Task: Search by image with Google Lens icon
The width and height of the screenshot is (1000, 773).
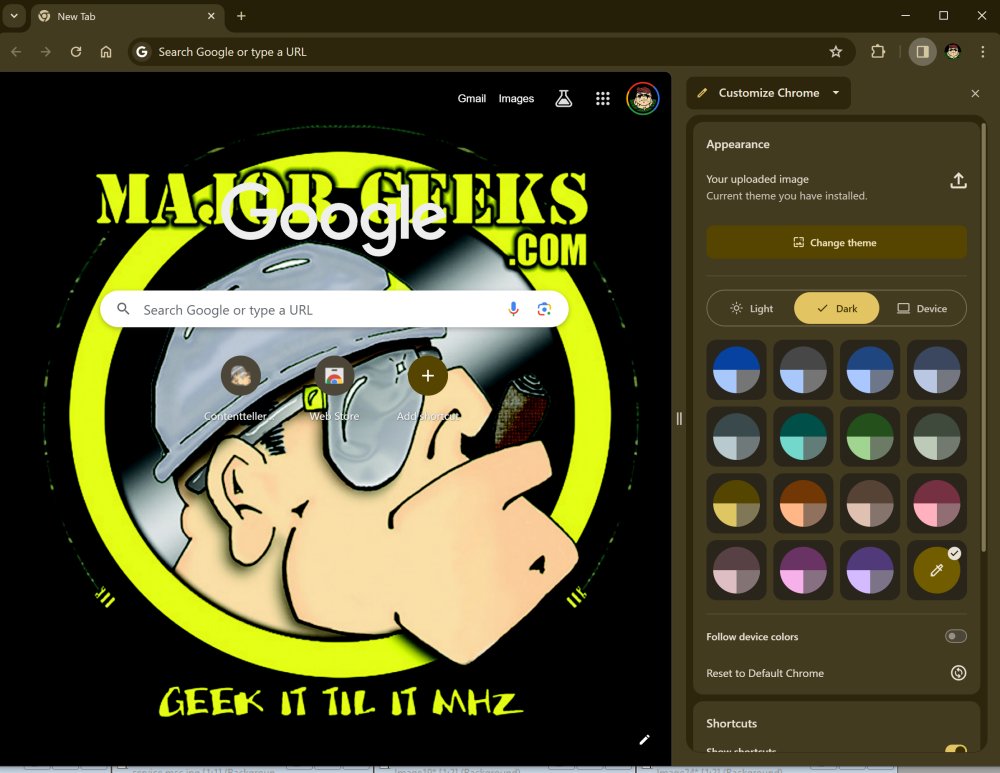Action: pos(544,309)
